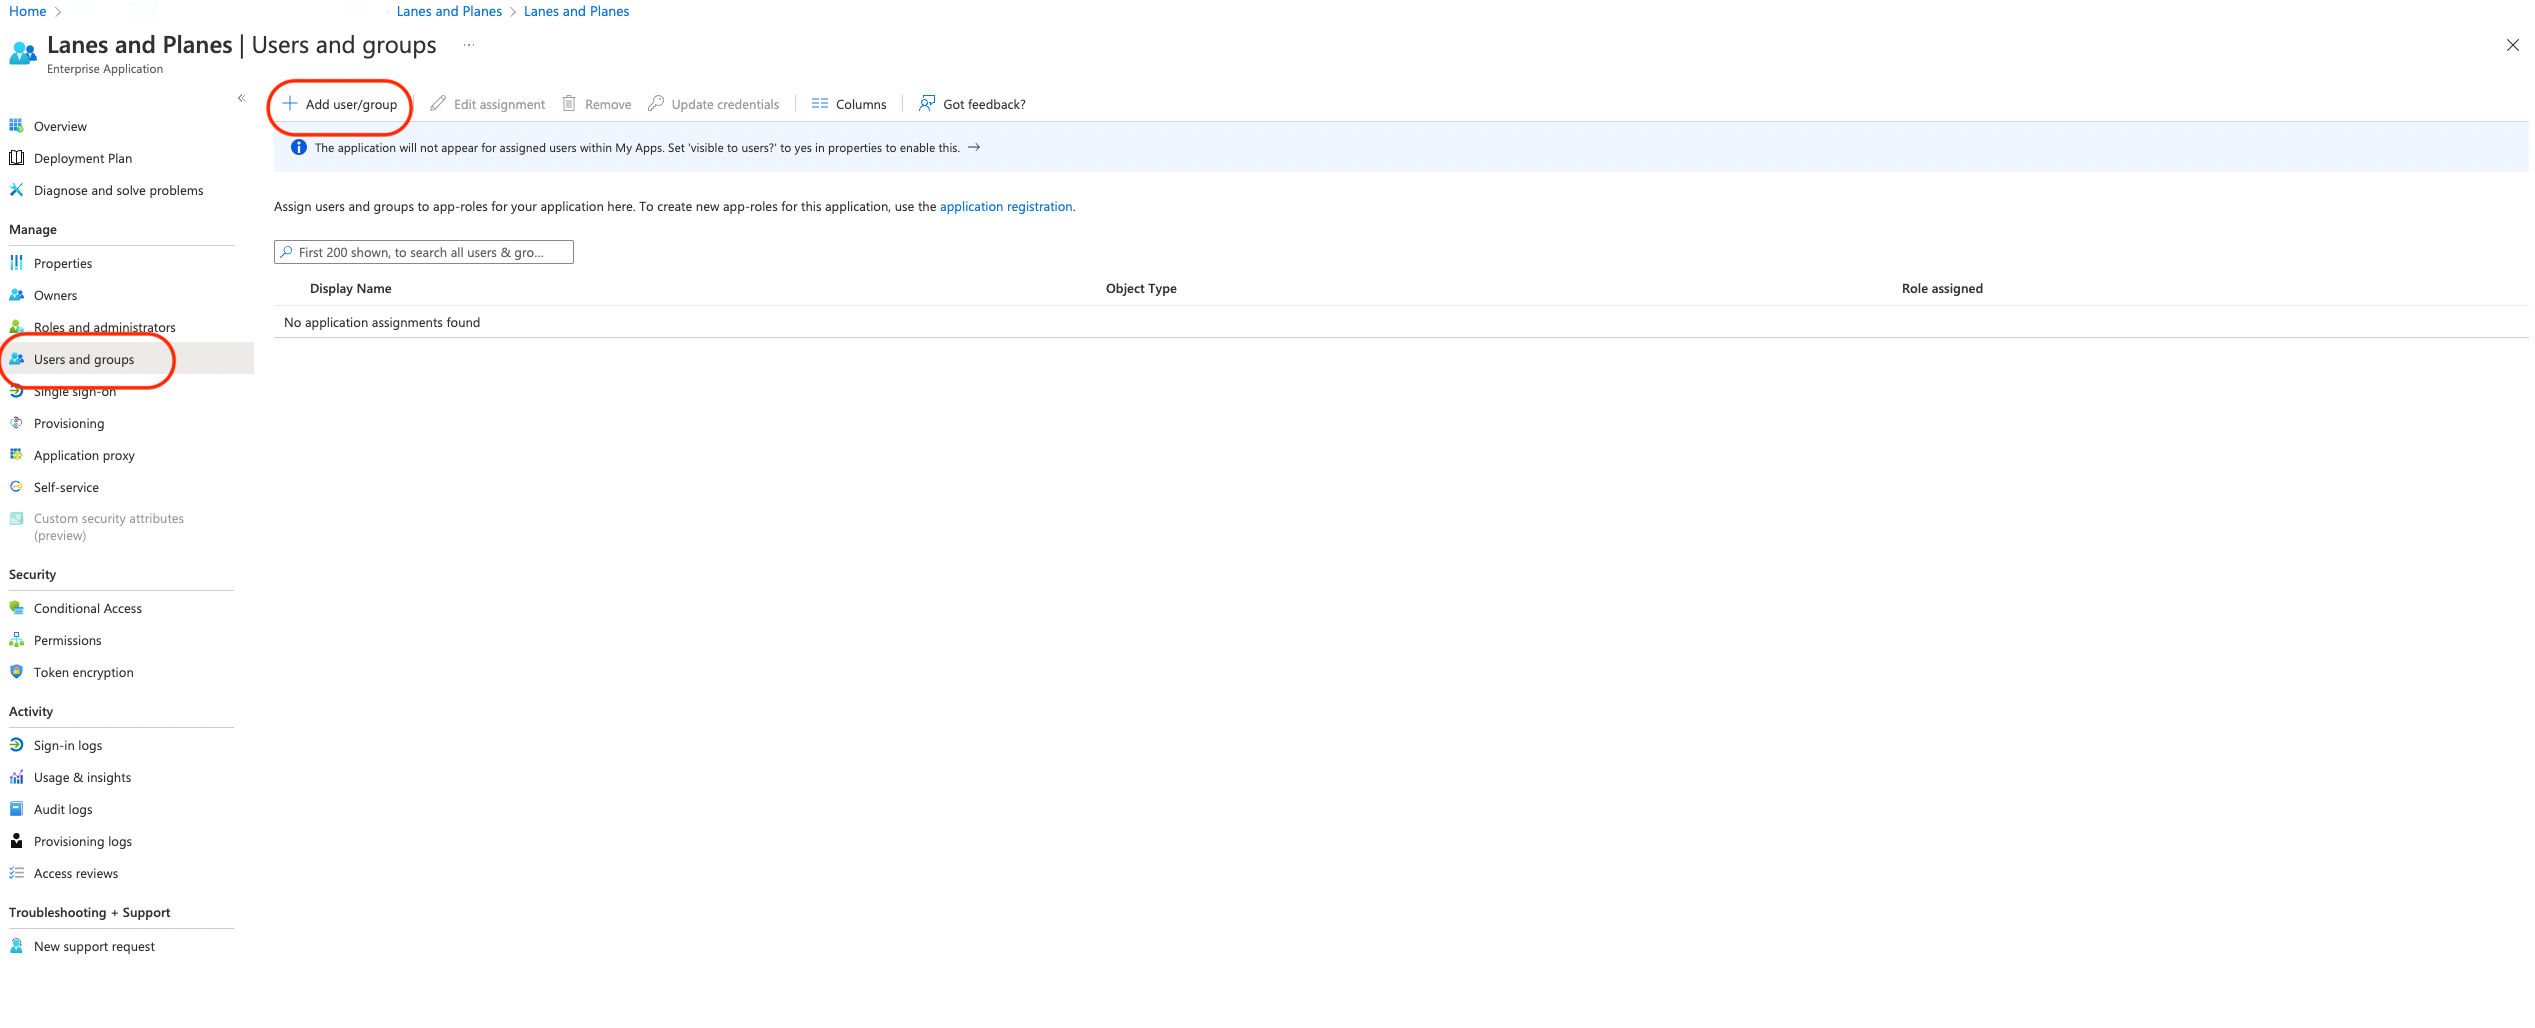Follow the arrow in the info banner
The height and width of the screenshot is (1028, 2535).
click(x=974, y=147)
